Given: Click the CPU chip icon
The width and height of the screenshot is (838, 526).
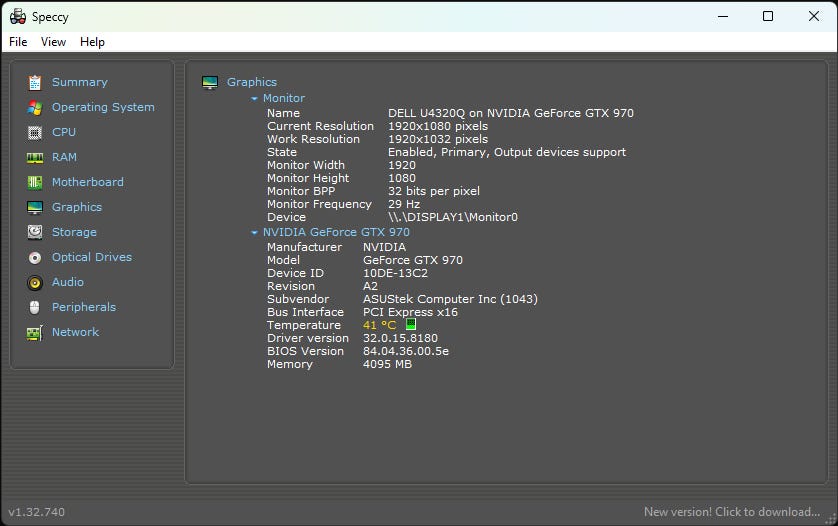Looking at the screenshot, I should 35,133.
